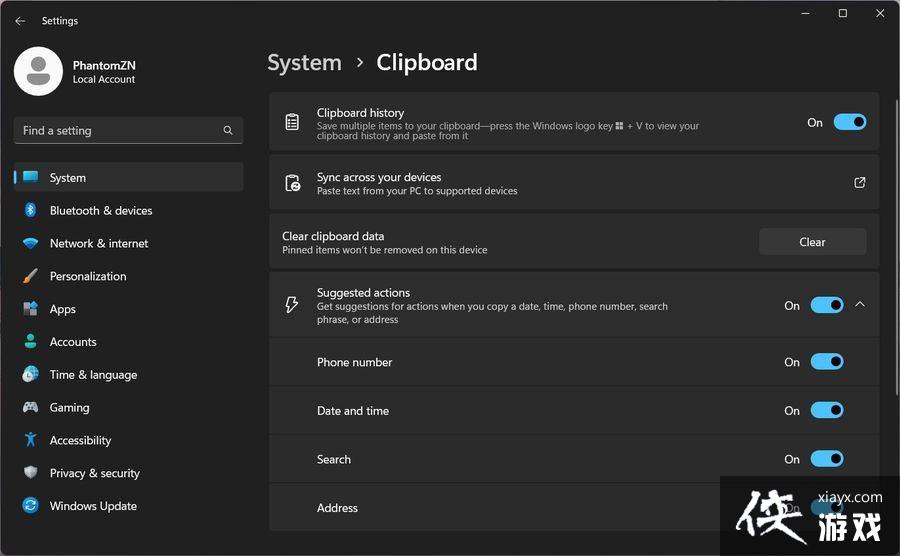Image resolution: width=900 pixels, height=556 pixels.
Task: Click the Clipboard history clipboard icon
Action: (x=292, y=122)
